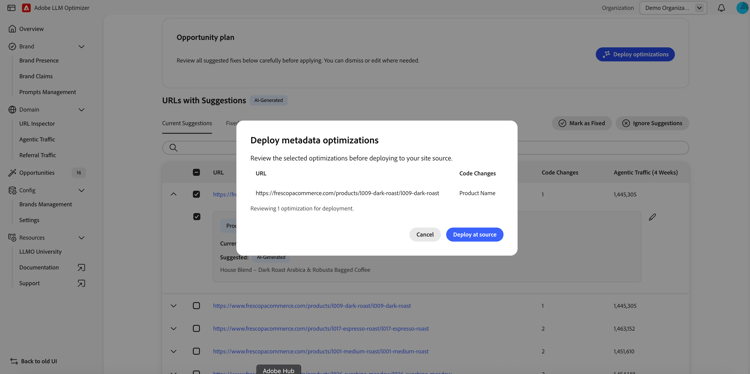Collapse the first expanded URL row
This screenshot has height=374, width=750.
(x=174, y=194)
